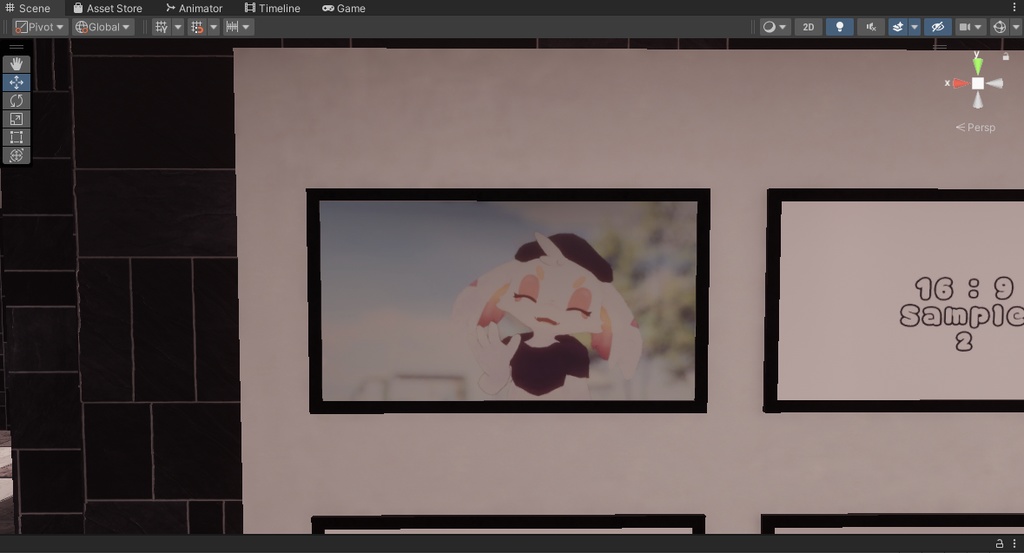1024x553 pixels.
Task: Click the orientation overlay drag handle
Action: pyautogui.click(x=940, y=47)
